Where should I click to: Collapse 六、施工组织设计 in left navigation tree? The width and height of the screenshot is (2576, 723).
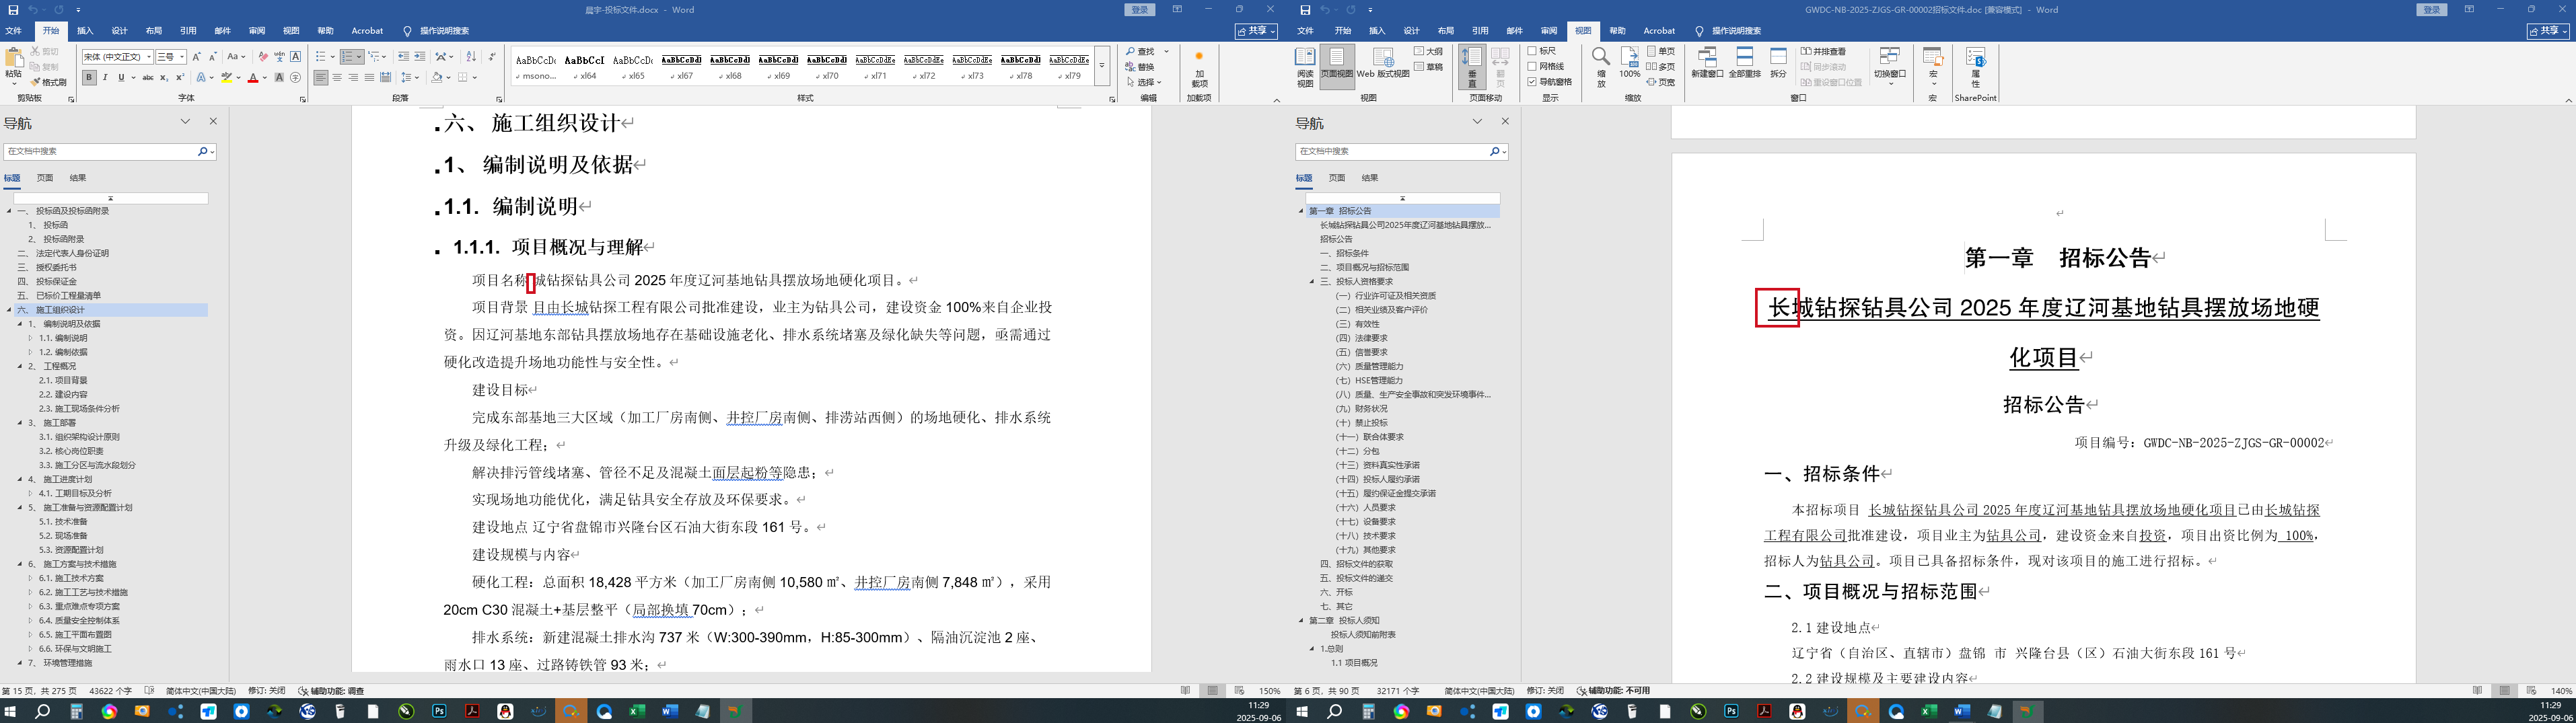(x=9, y=310)
